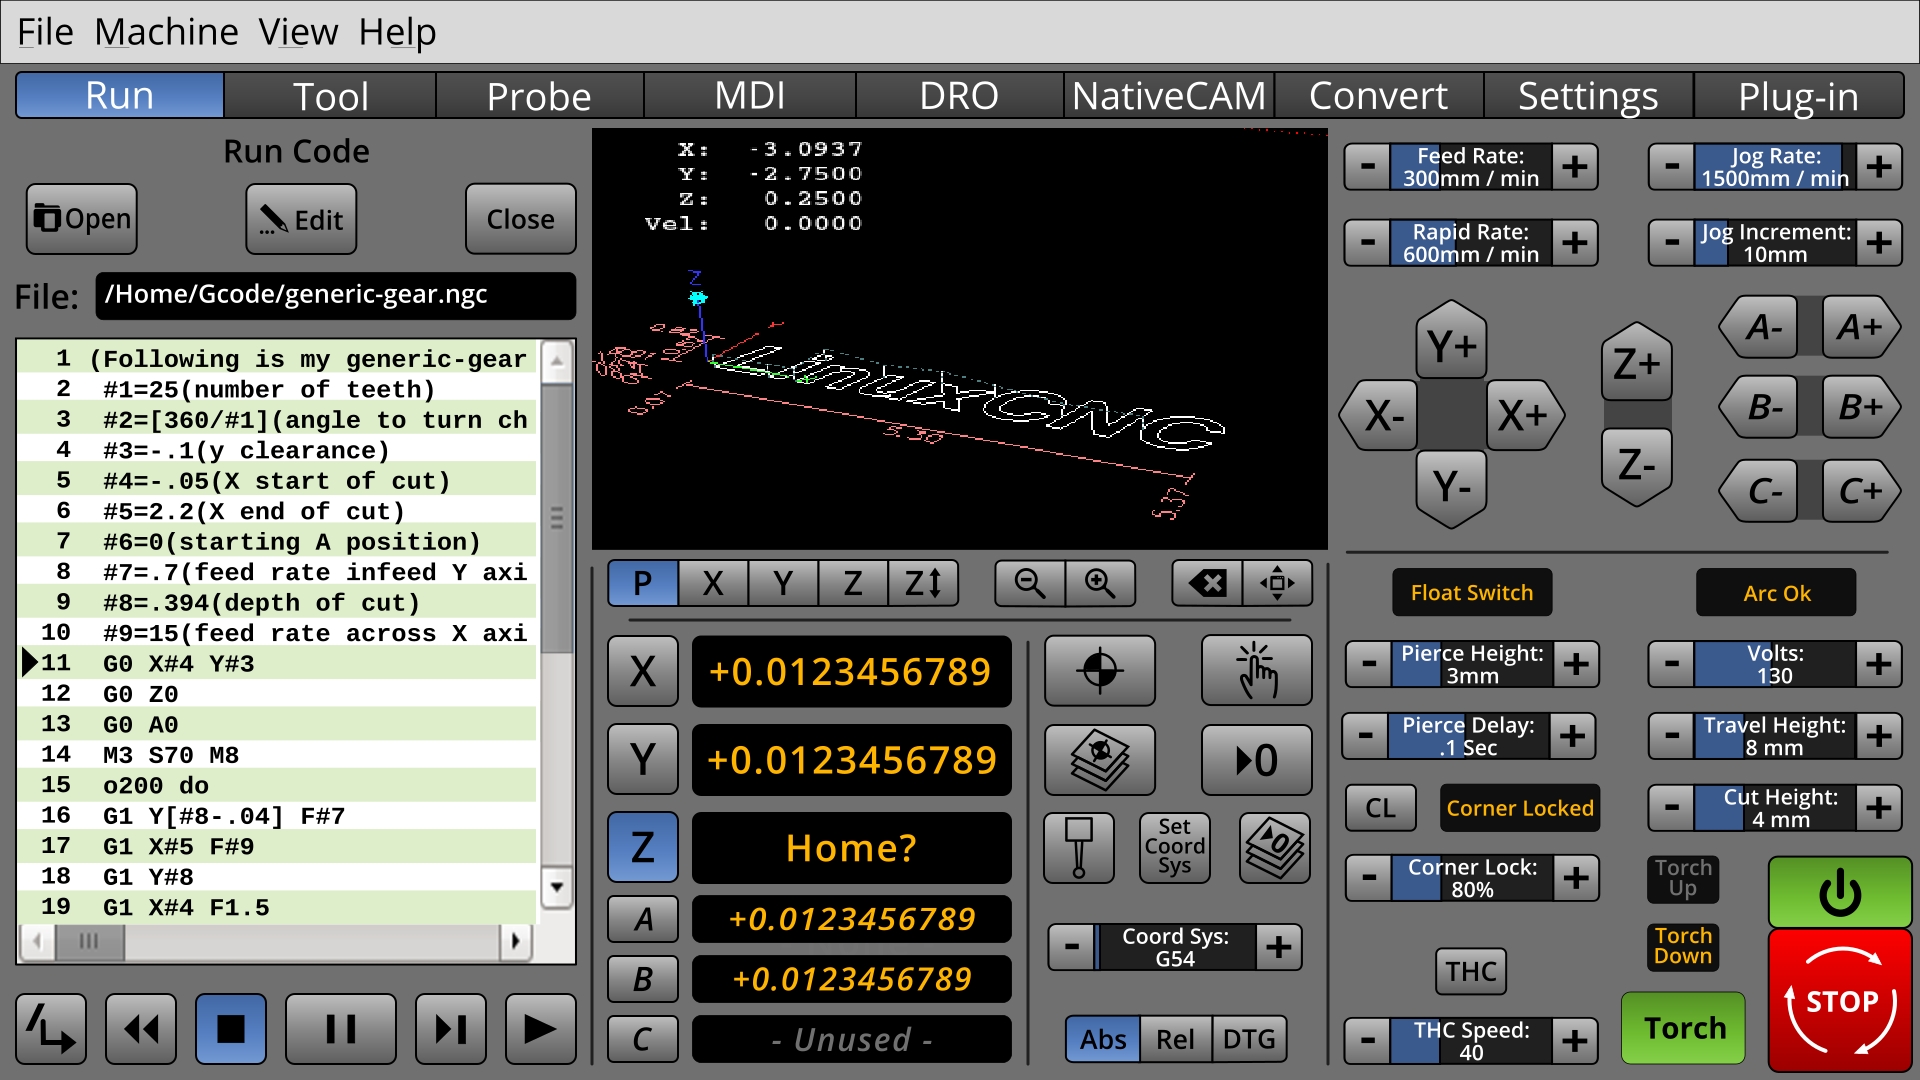Toggle the THC button
Screen dimensions: 1920x1080
tap(1471, 971)
